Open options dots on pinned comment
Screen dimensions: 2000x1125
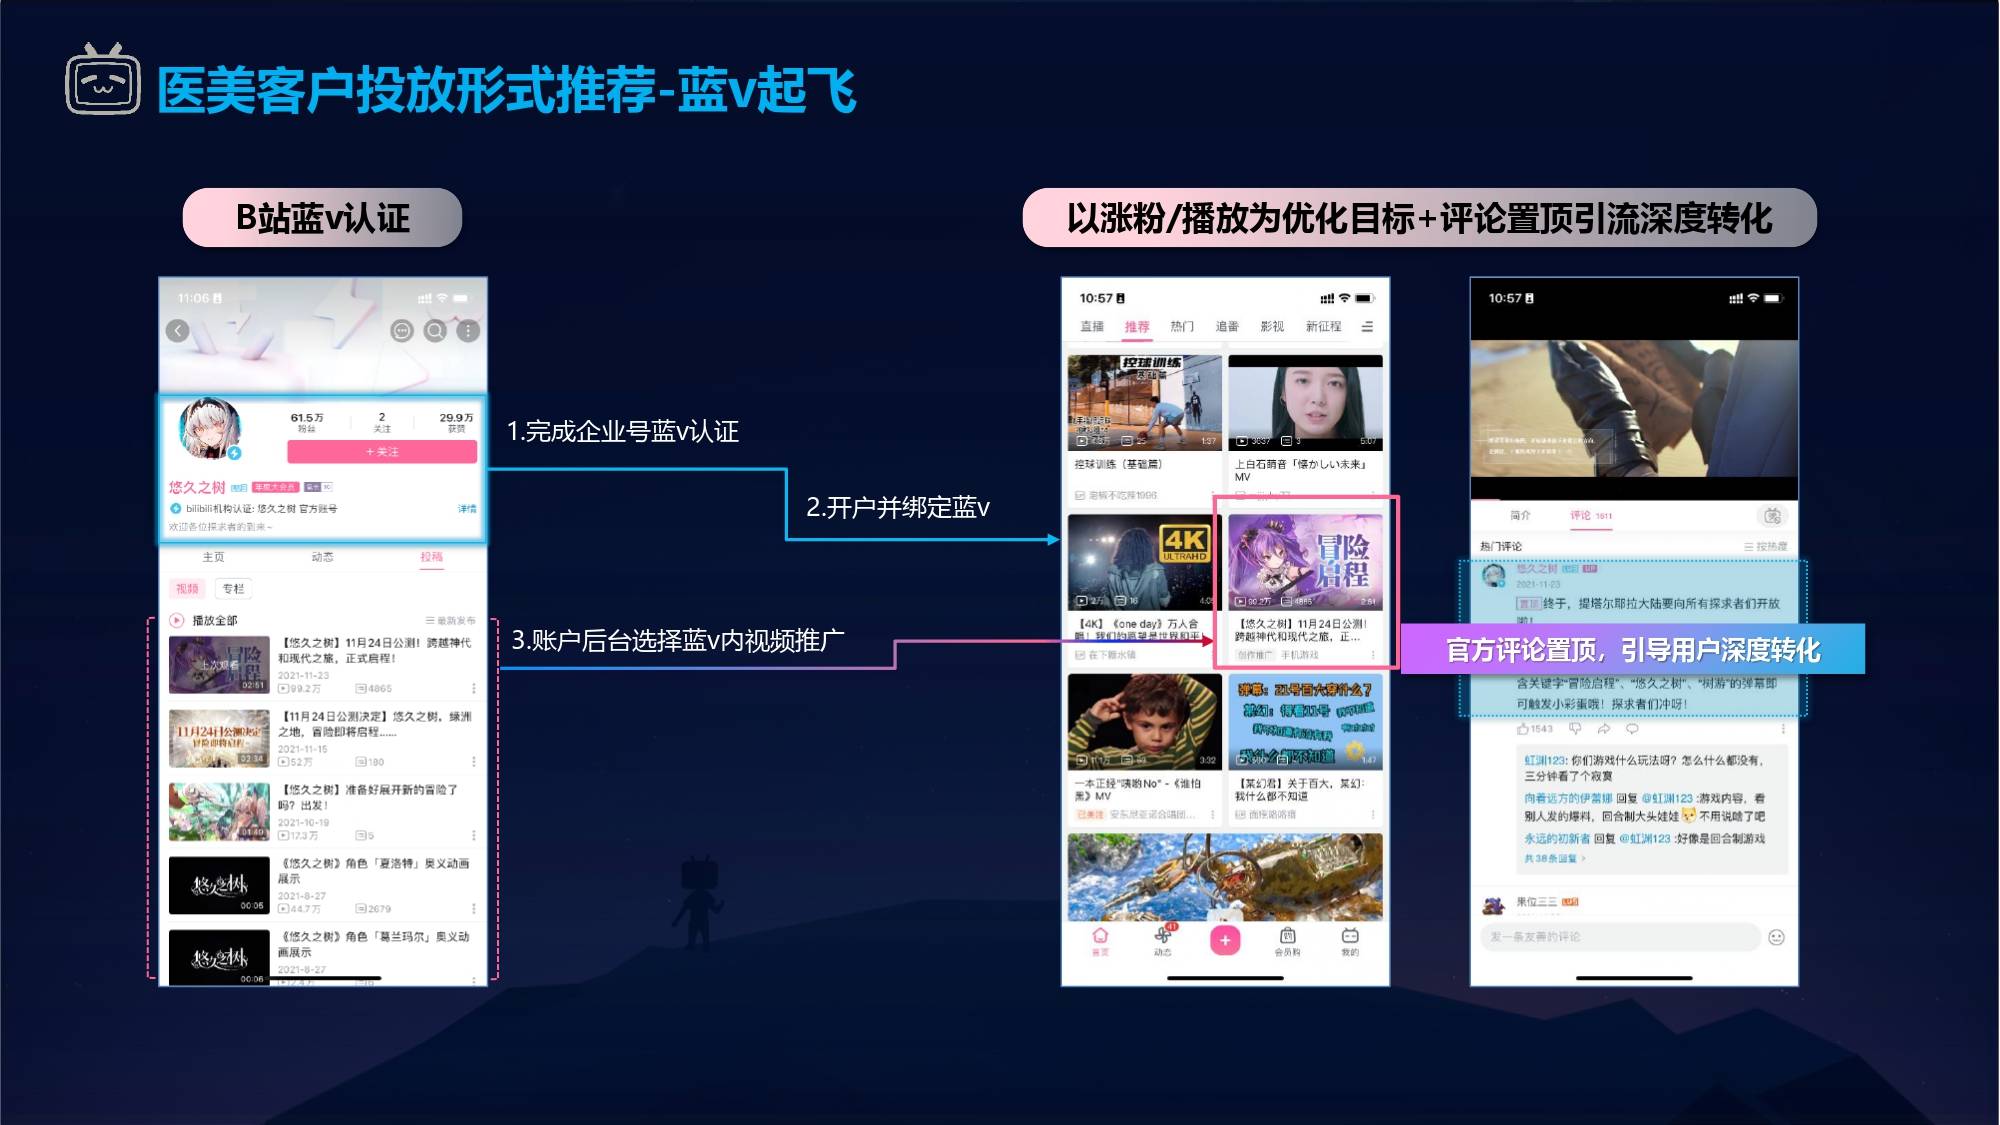point(1782,729)
